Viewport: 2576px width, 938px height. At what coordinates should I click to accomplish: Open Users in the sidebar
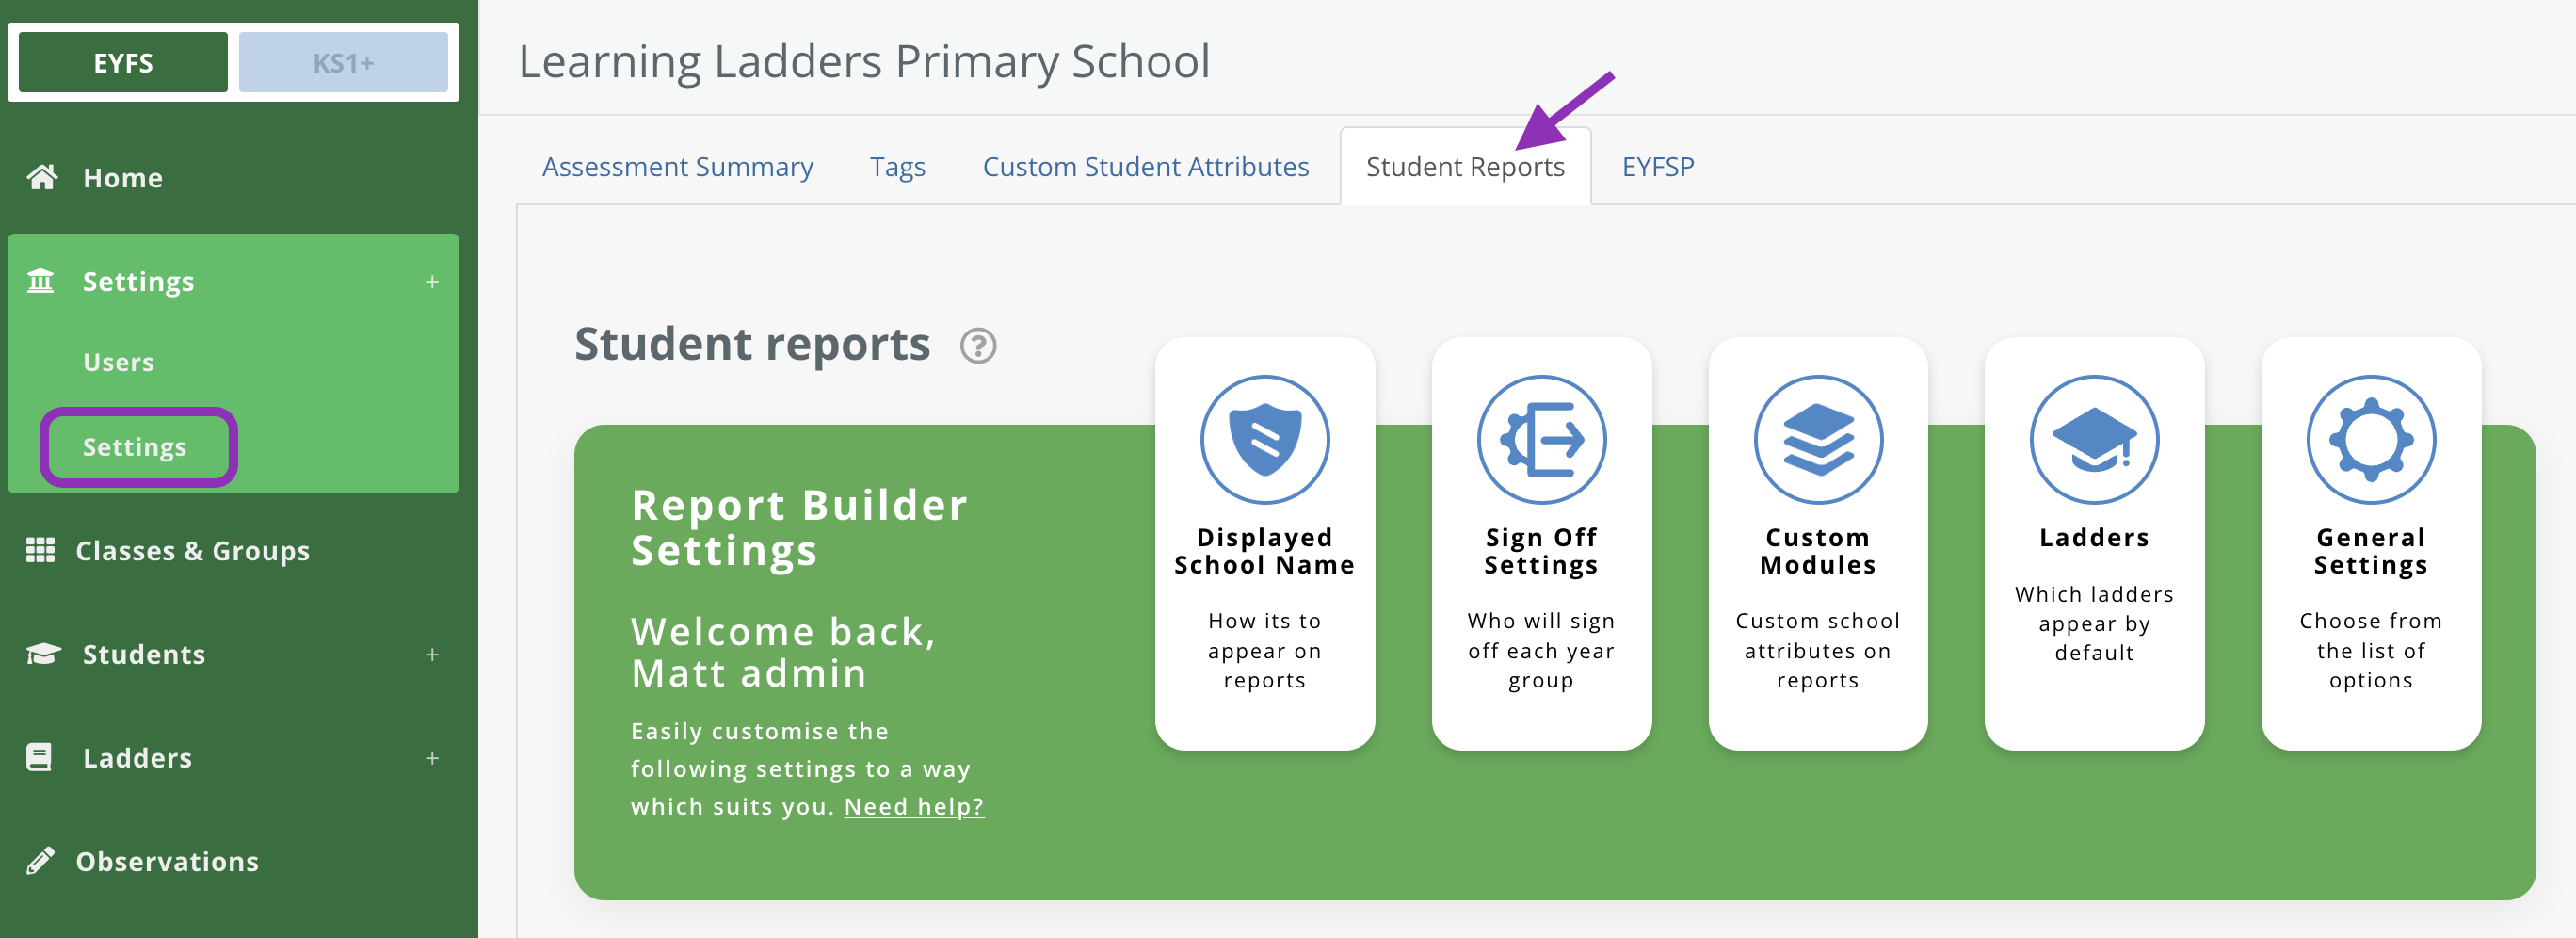tap(118, 362)
